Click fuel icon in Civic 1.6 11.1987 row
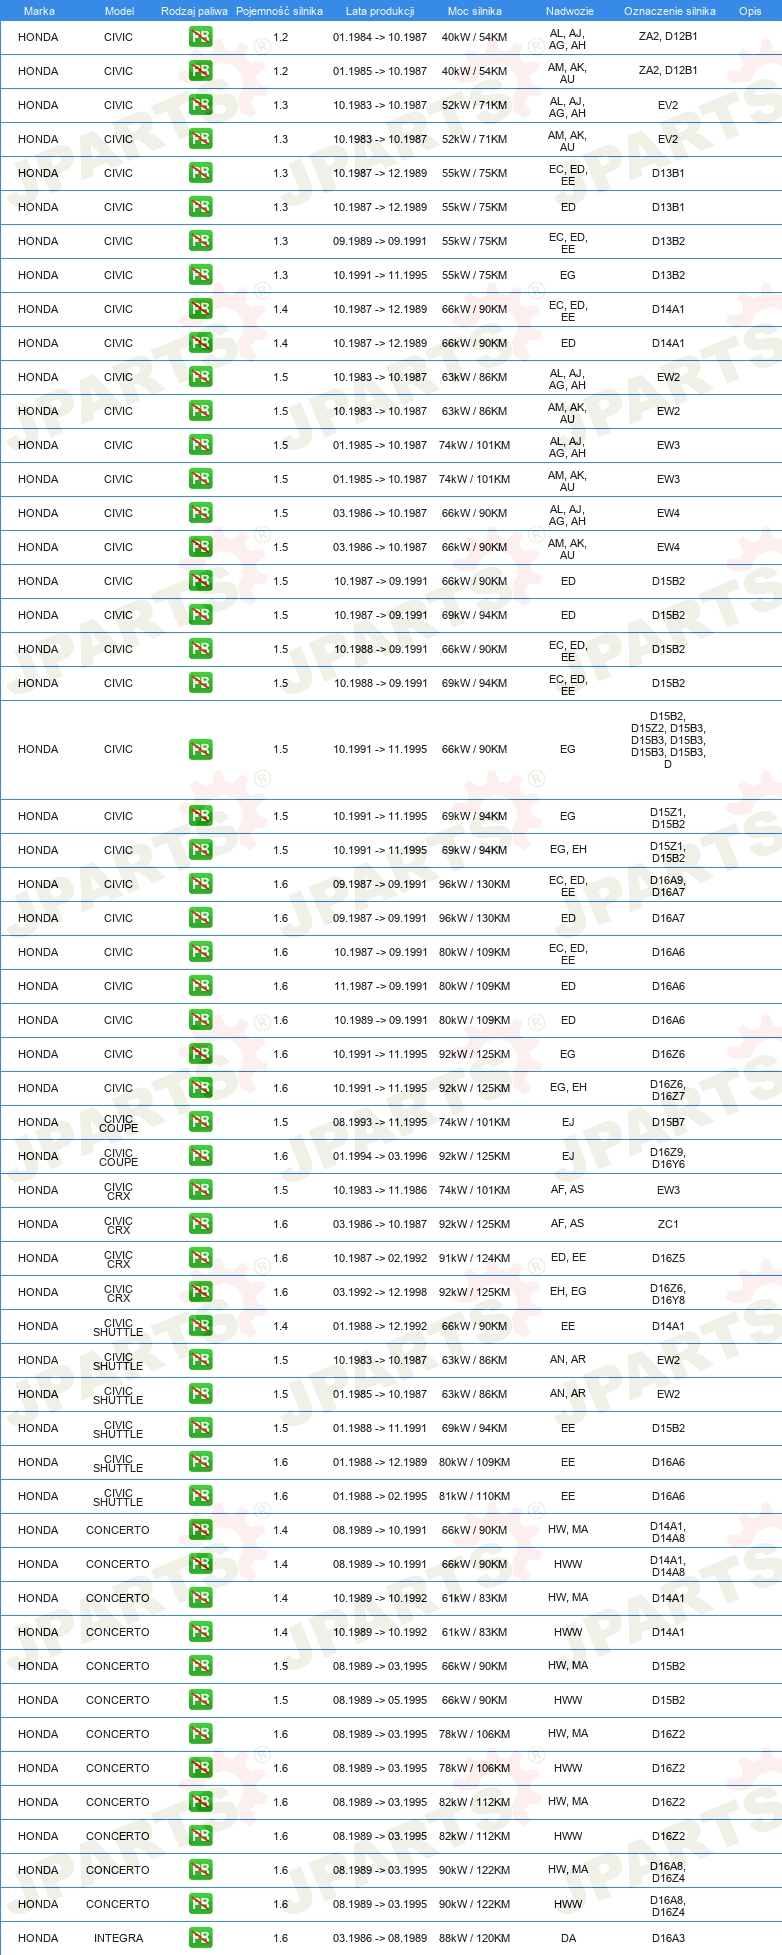The height and width of the screenshot is (1955, 782). pos(200,986)
